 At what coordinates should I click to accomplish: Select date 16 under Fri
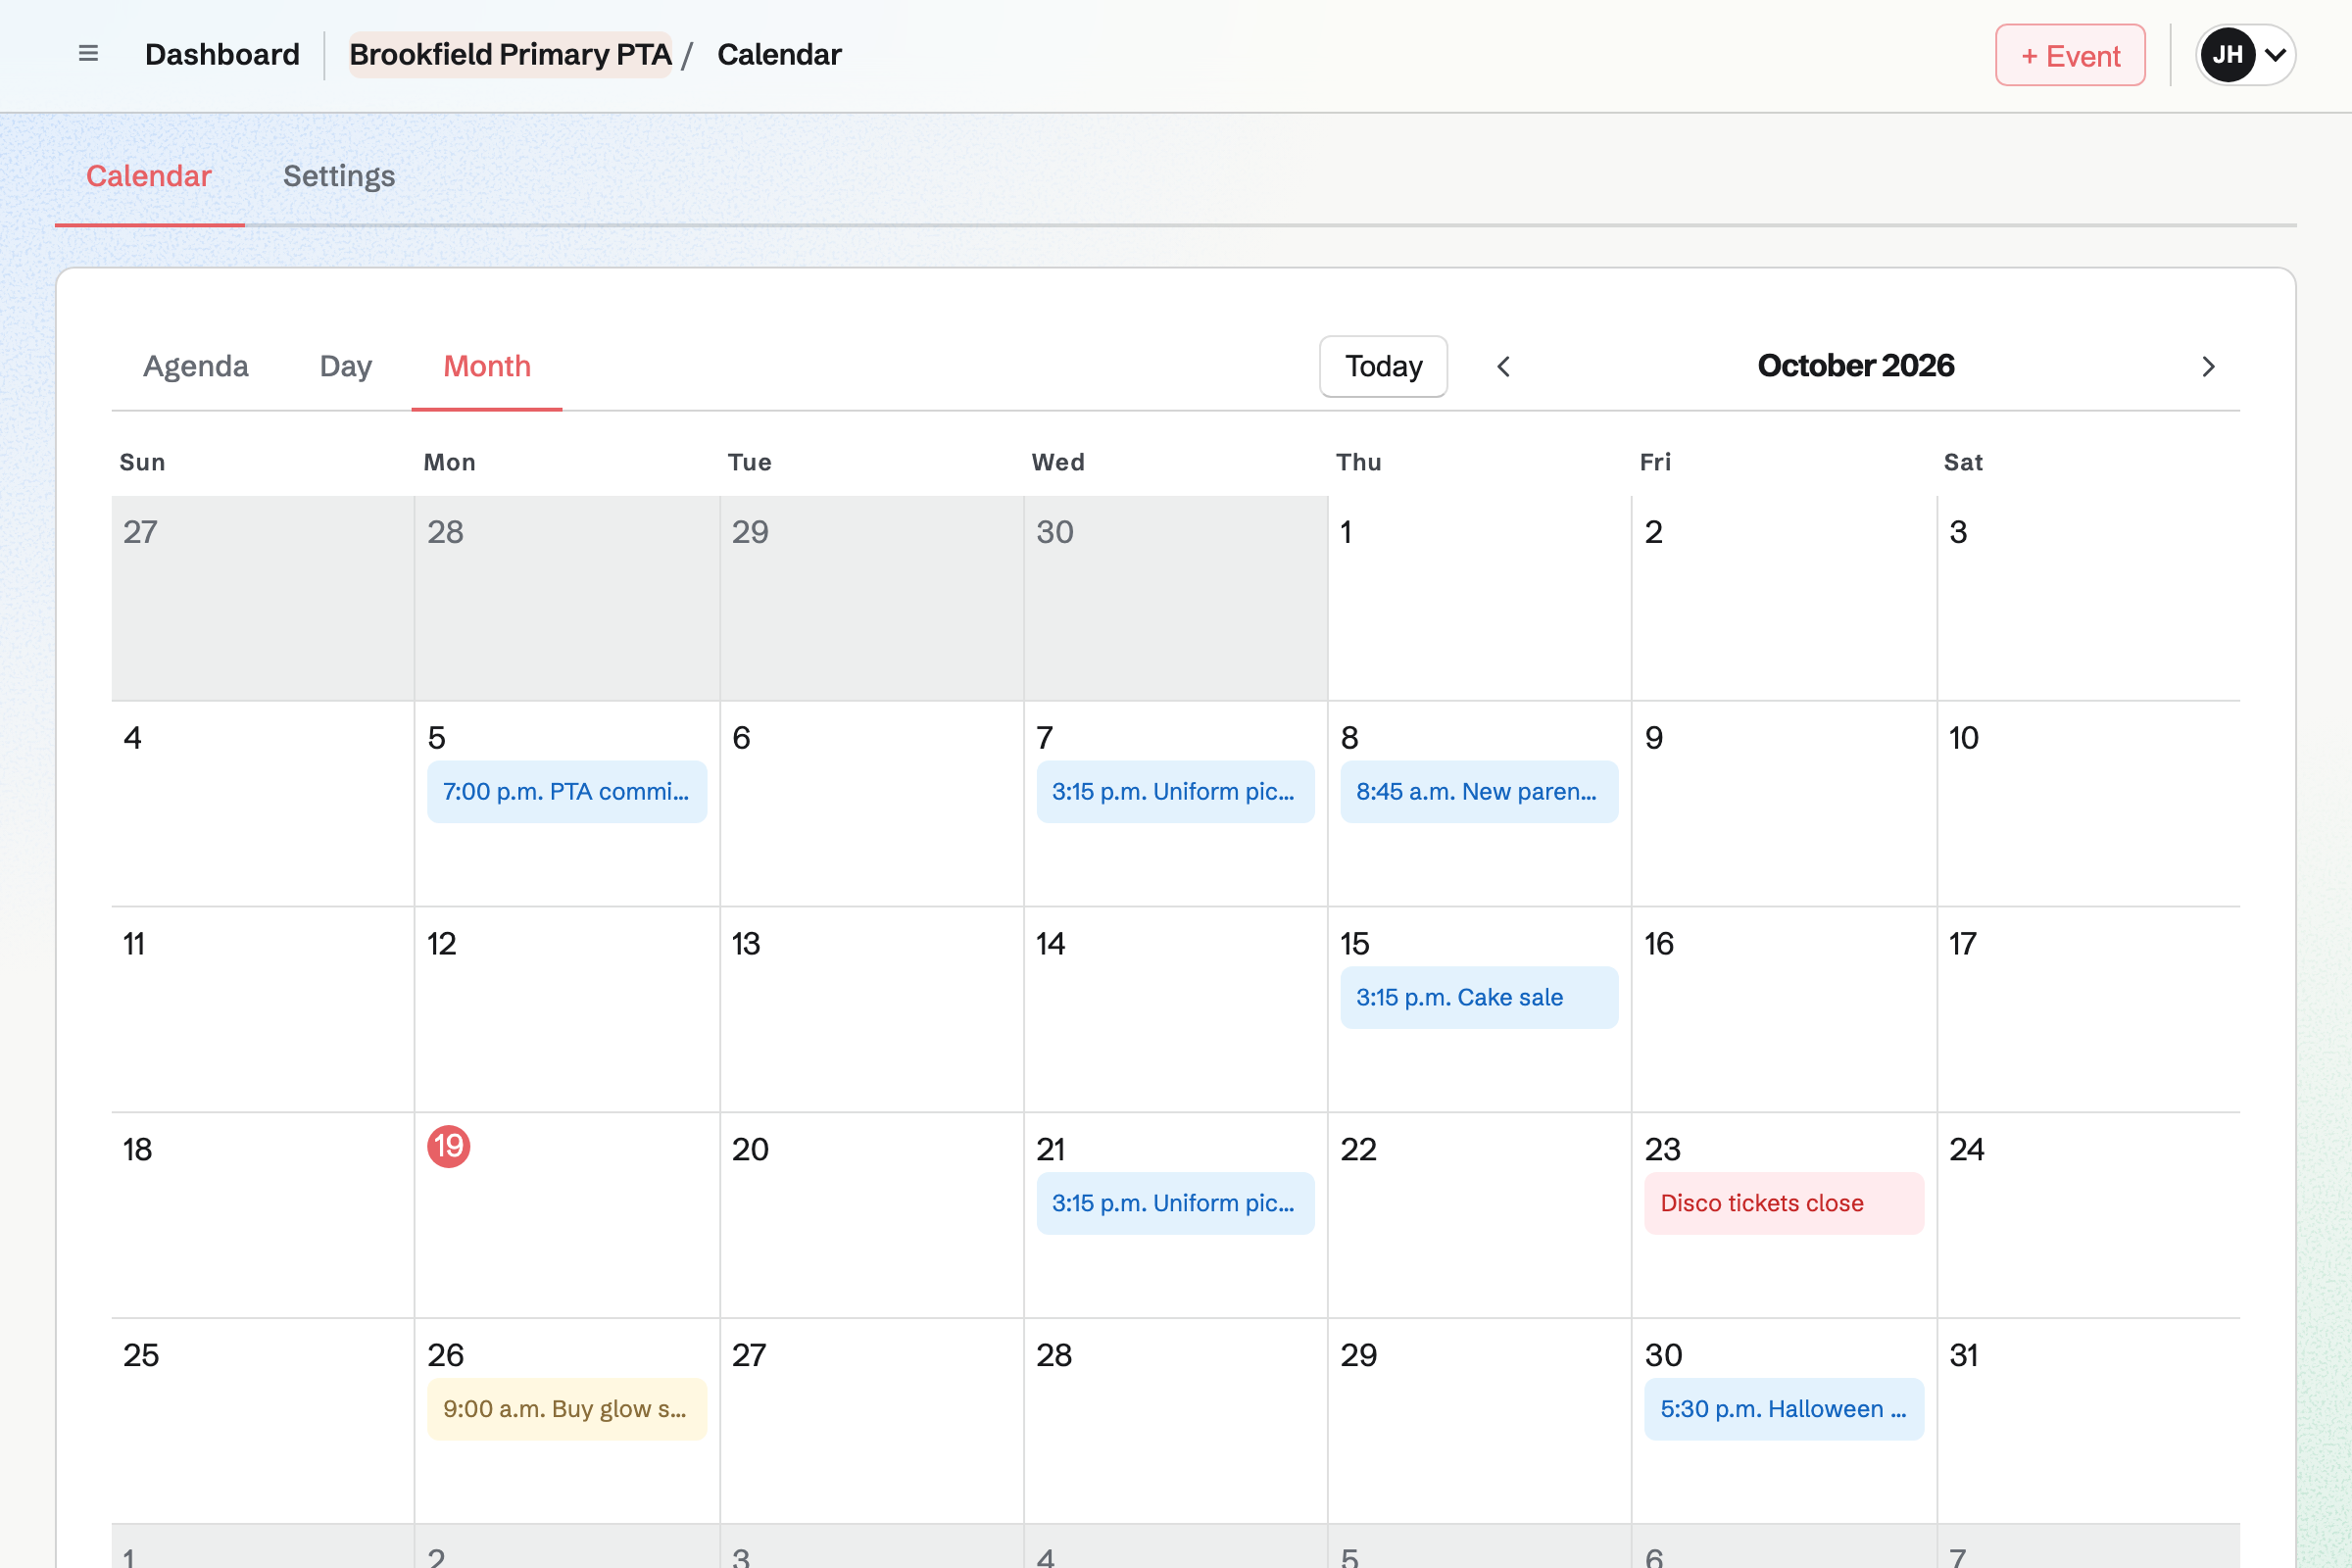1659,943
